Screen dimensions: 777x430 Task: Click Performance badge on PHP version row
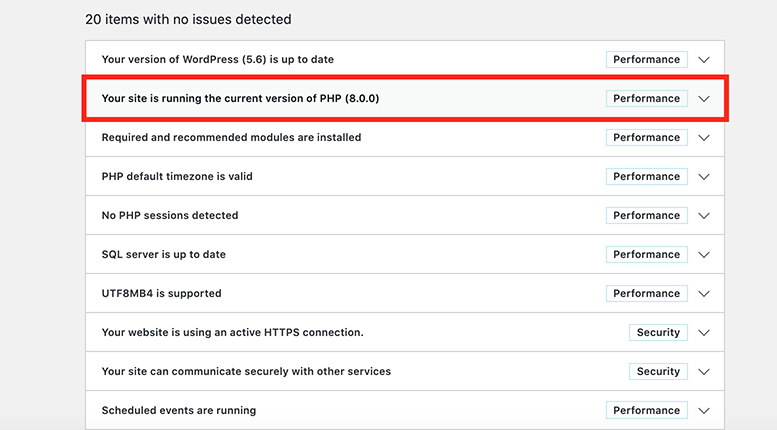click(x=646, y=99)
